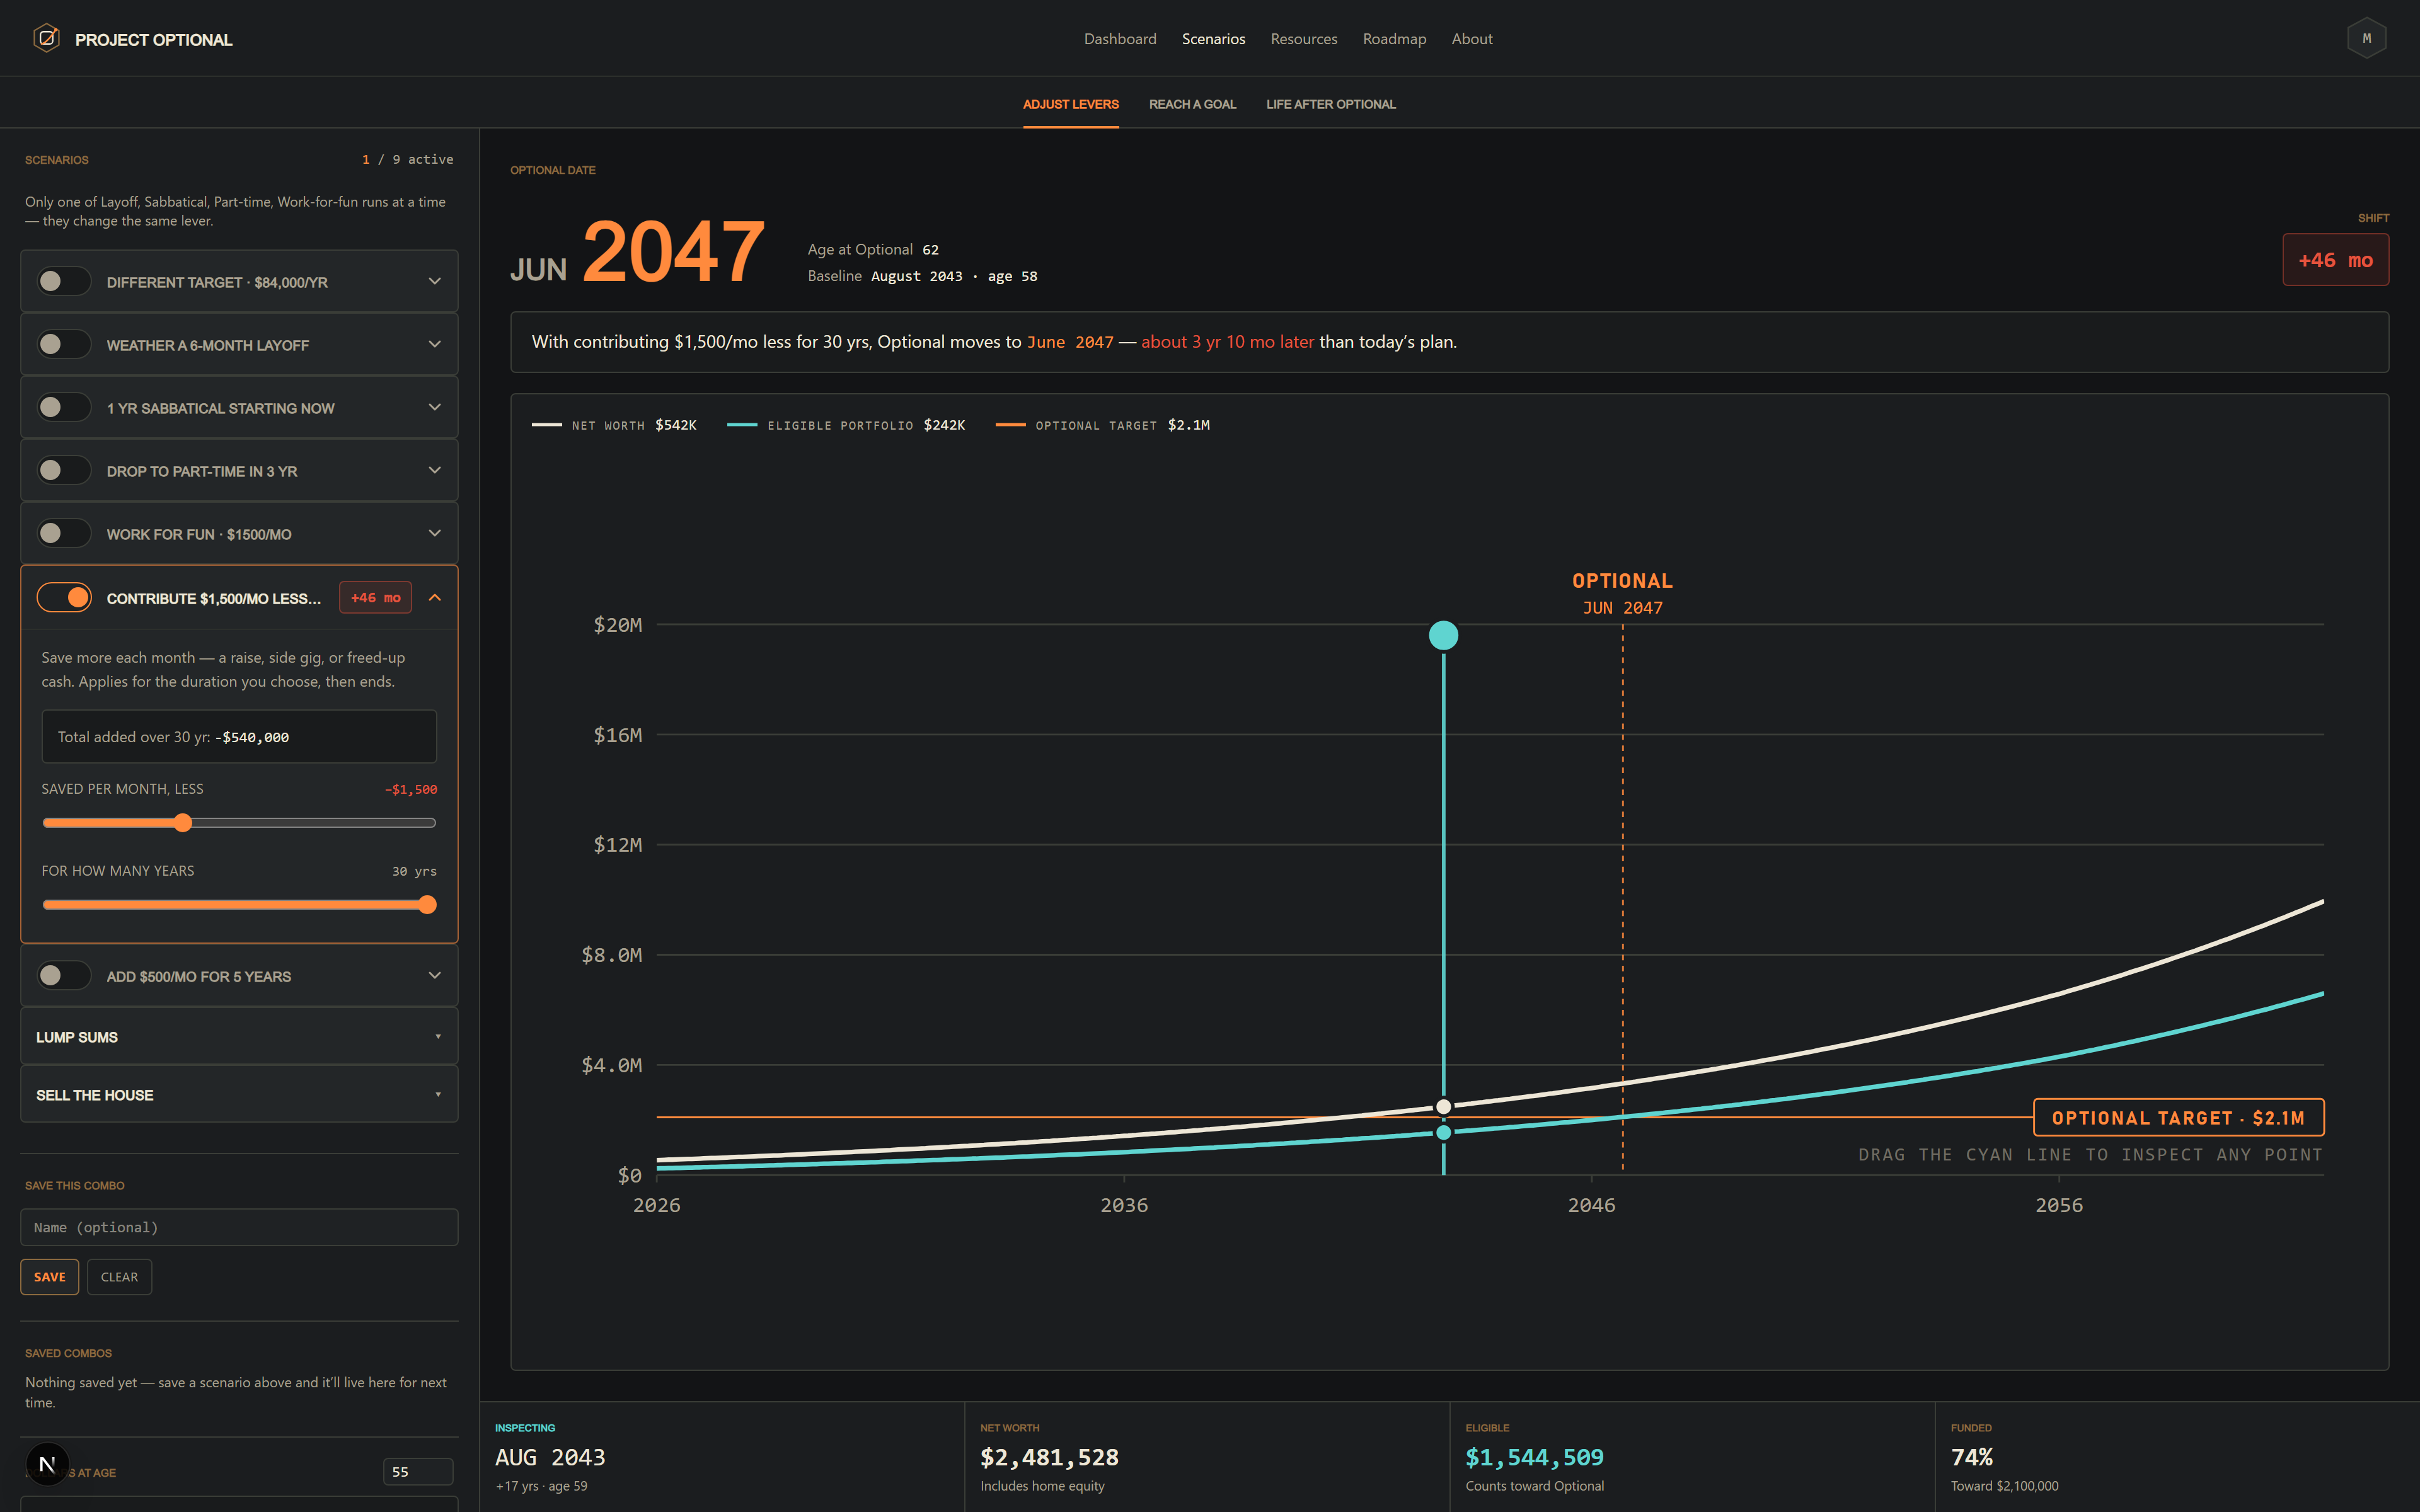Expand the Different Target scenario chevron
The height and width of the screenshot is (1512, 2420).
[x=435, y=282]
